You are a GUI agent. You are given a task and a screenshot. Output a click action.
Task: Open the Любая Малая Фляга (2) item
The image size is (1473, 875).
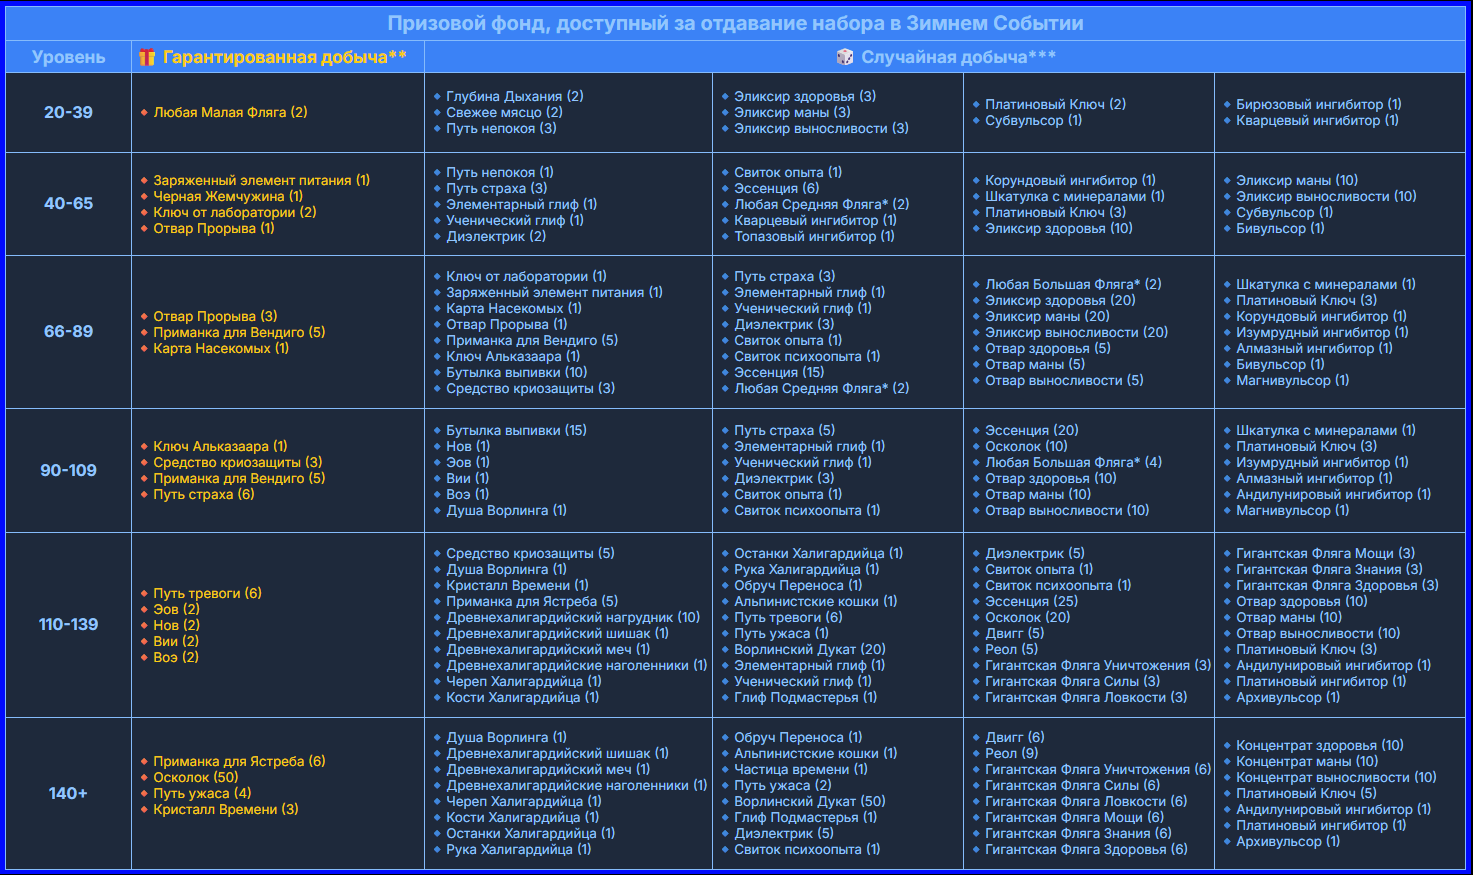tap(230, 113)
